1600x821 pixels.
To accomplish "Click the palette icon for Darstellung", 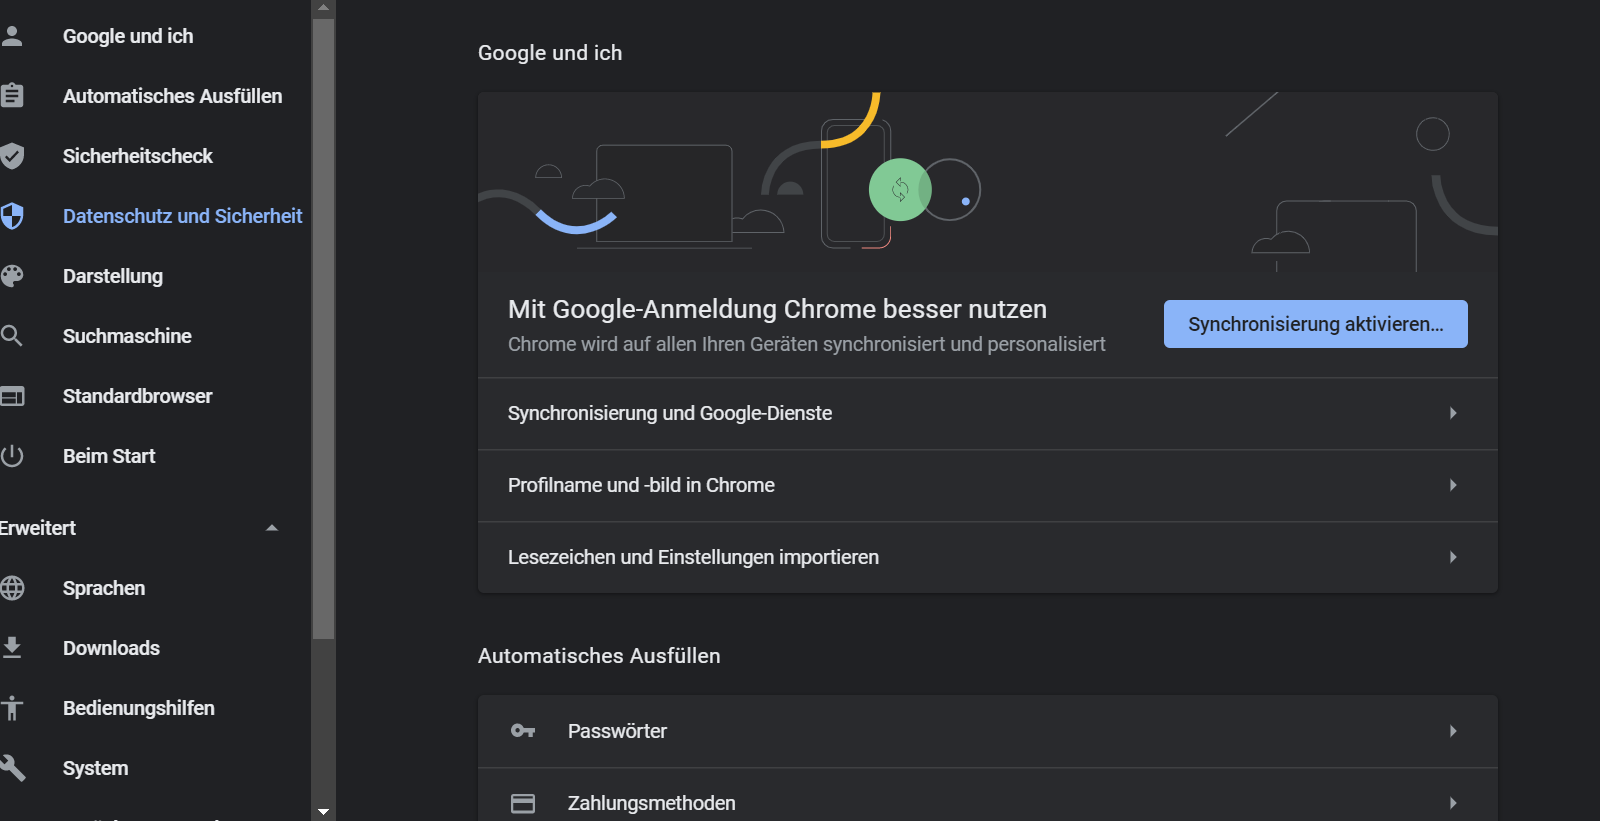I will 12,276.
